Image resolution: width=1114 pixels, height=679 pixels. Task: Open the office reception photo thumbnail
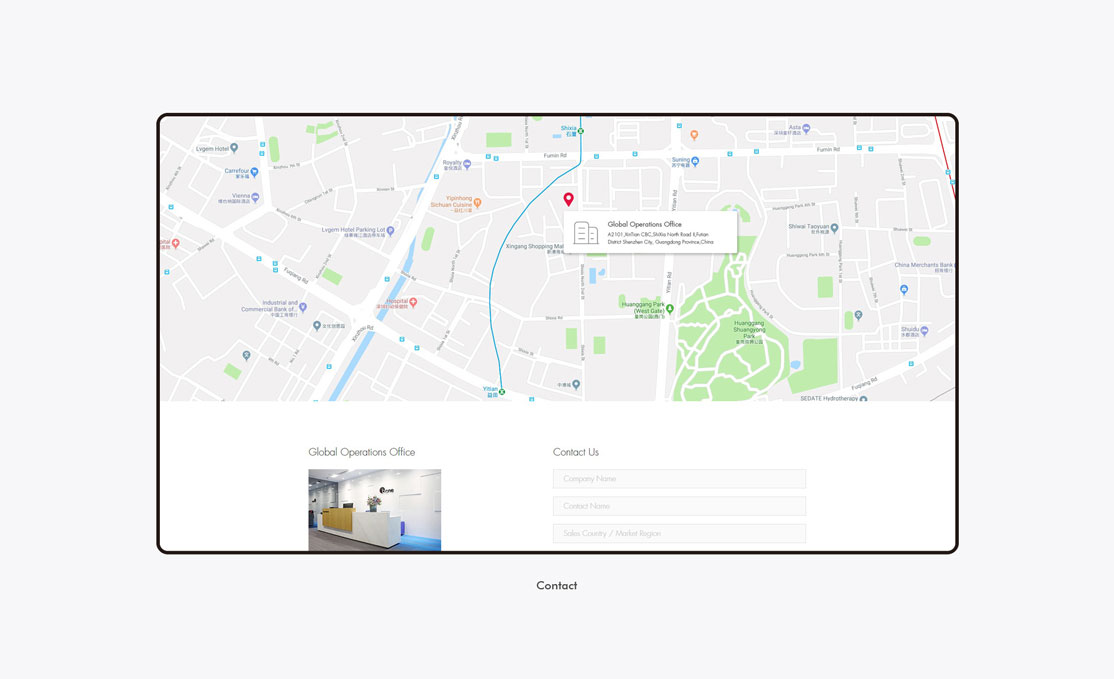[x=374, y=509]
